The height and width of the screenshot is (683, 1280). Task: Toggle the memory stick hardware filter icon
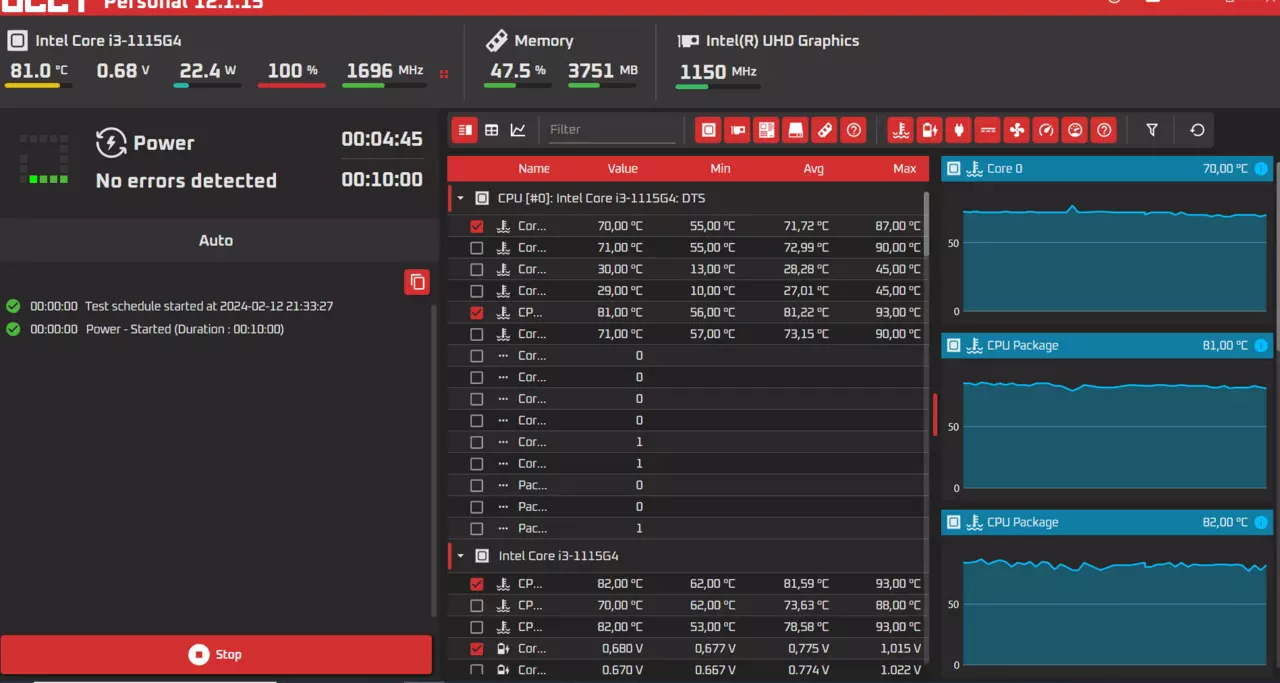[x=824, y=130]
